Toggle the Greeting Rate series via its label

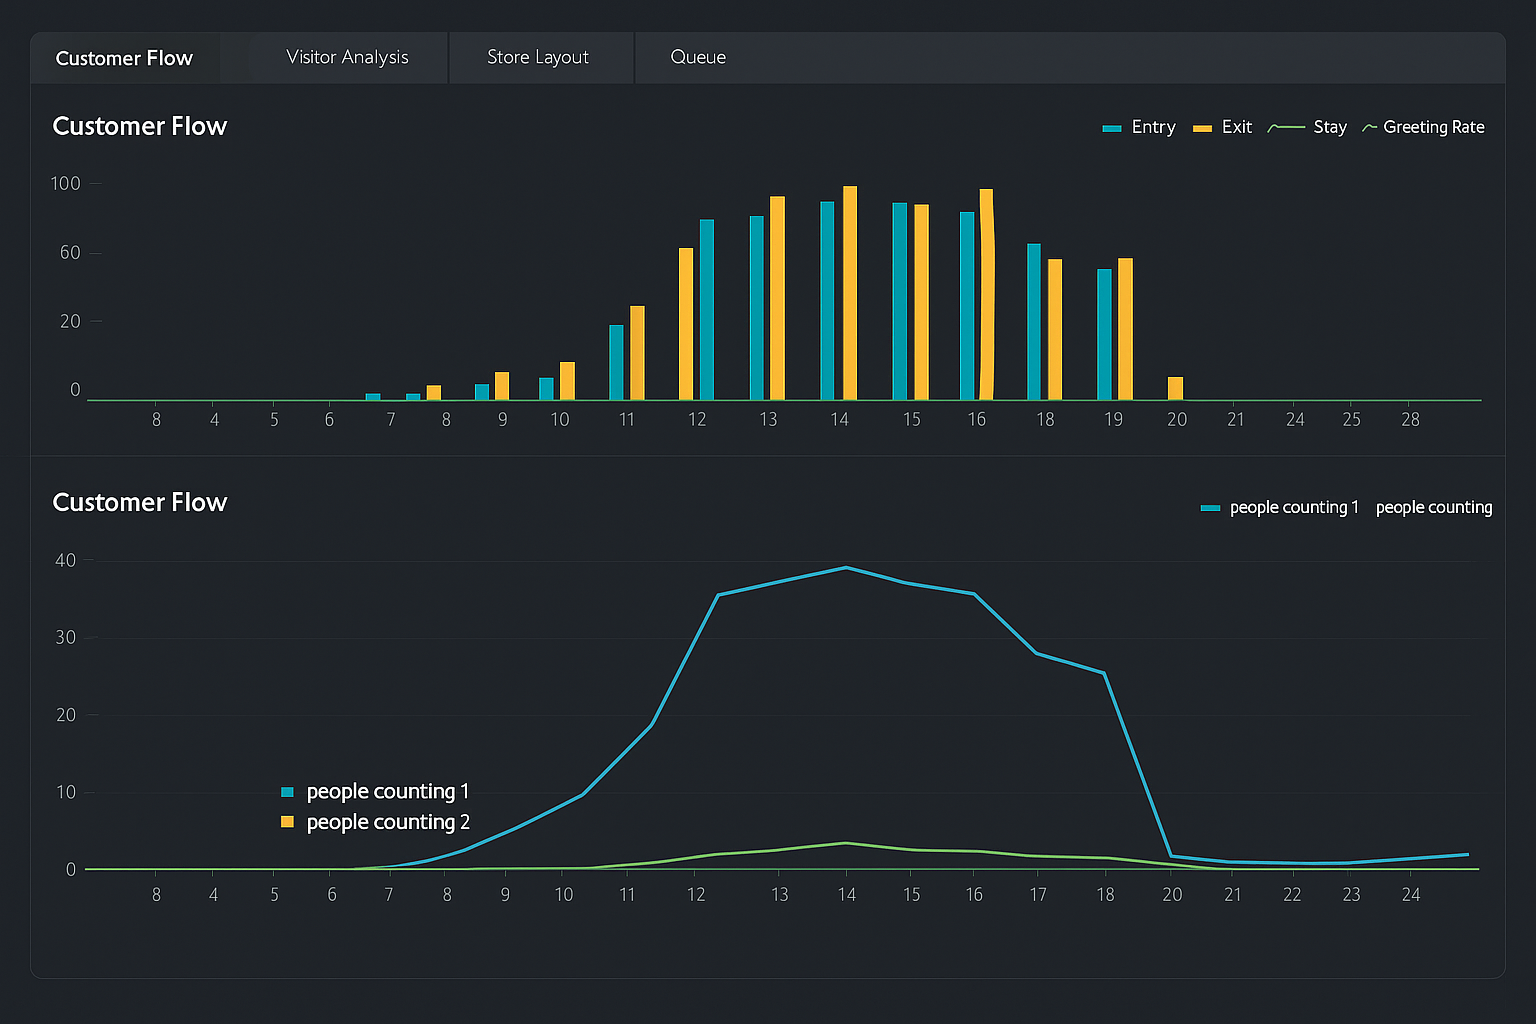(1433, 127)
